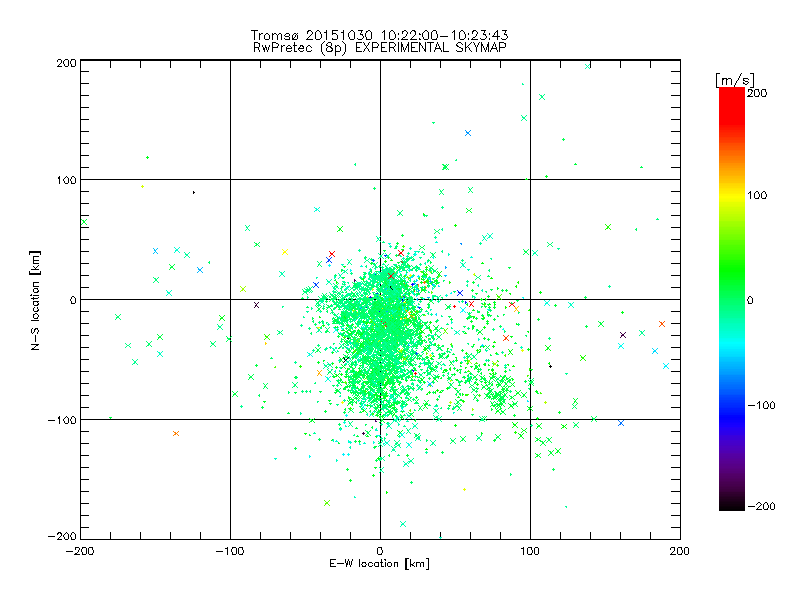Click the y-axis tick label "100" on left
This screenshot has width=800, height=600.
click(66, 180)
